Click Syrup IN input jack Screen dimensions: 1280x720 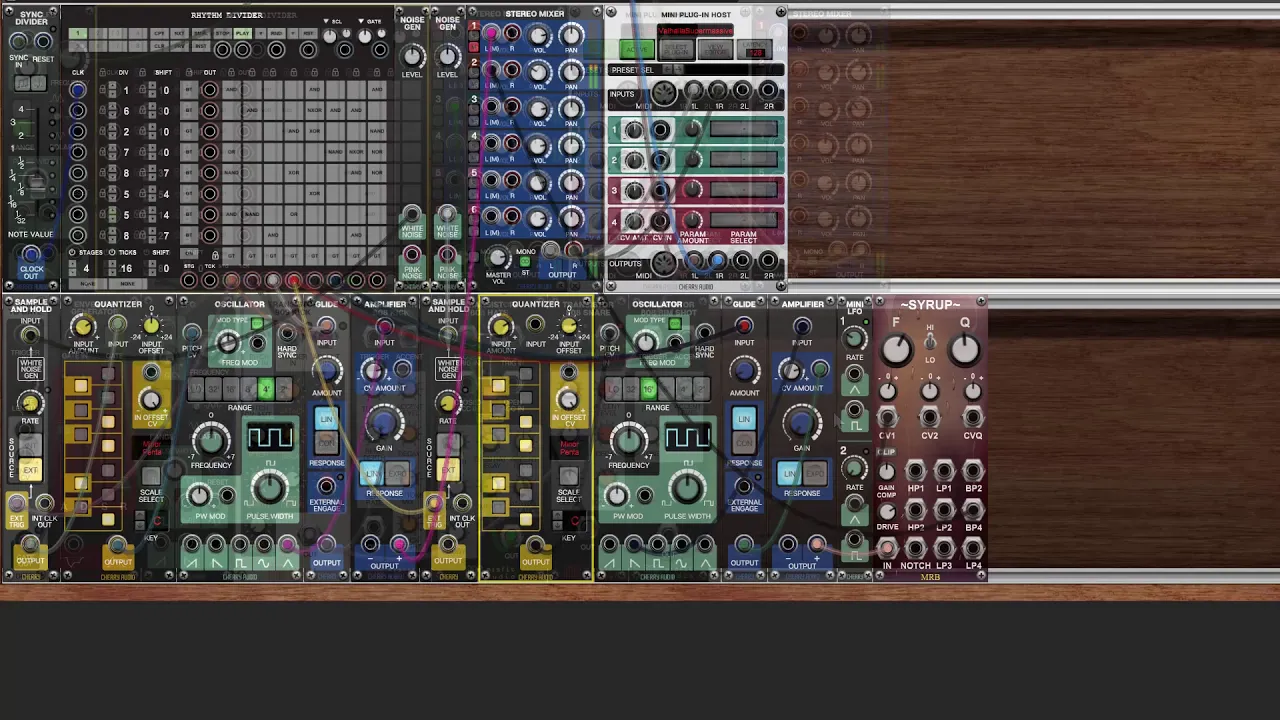click(887, 549)
